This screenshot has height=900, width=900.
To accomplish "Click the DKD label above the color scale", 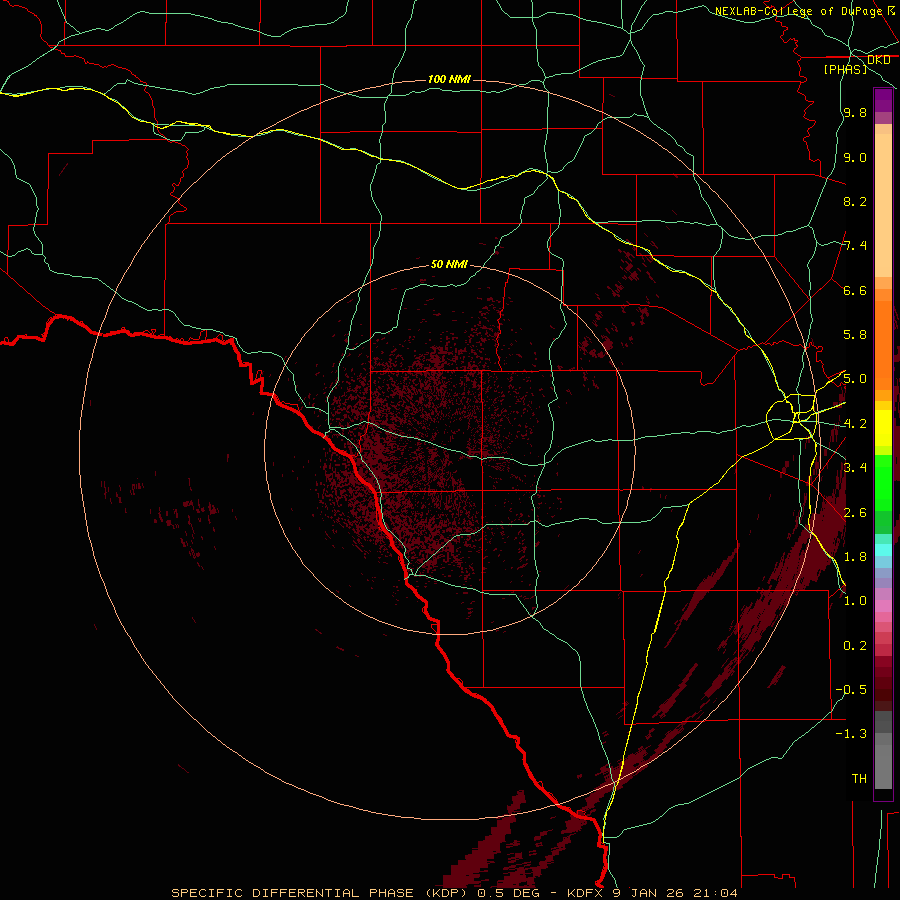I will 878,60.
